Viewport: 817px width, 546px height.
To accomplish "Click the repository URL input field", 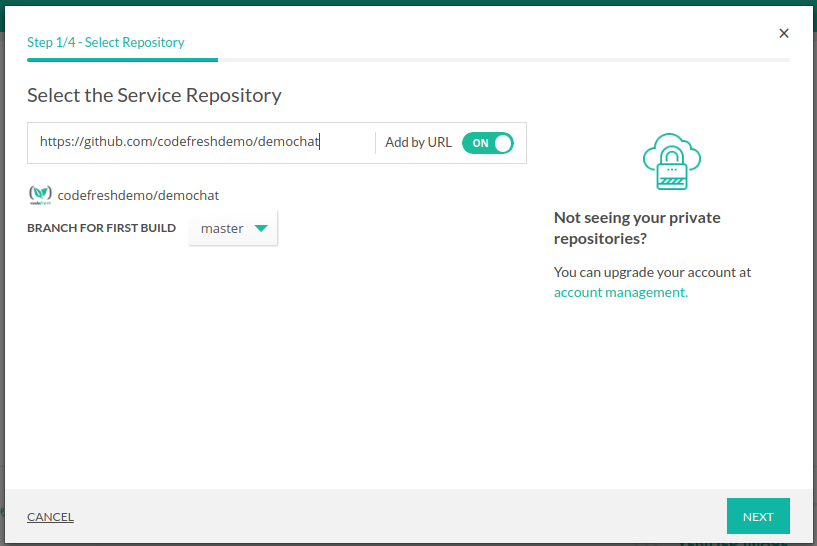I will click(x=201, y=142).
